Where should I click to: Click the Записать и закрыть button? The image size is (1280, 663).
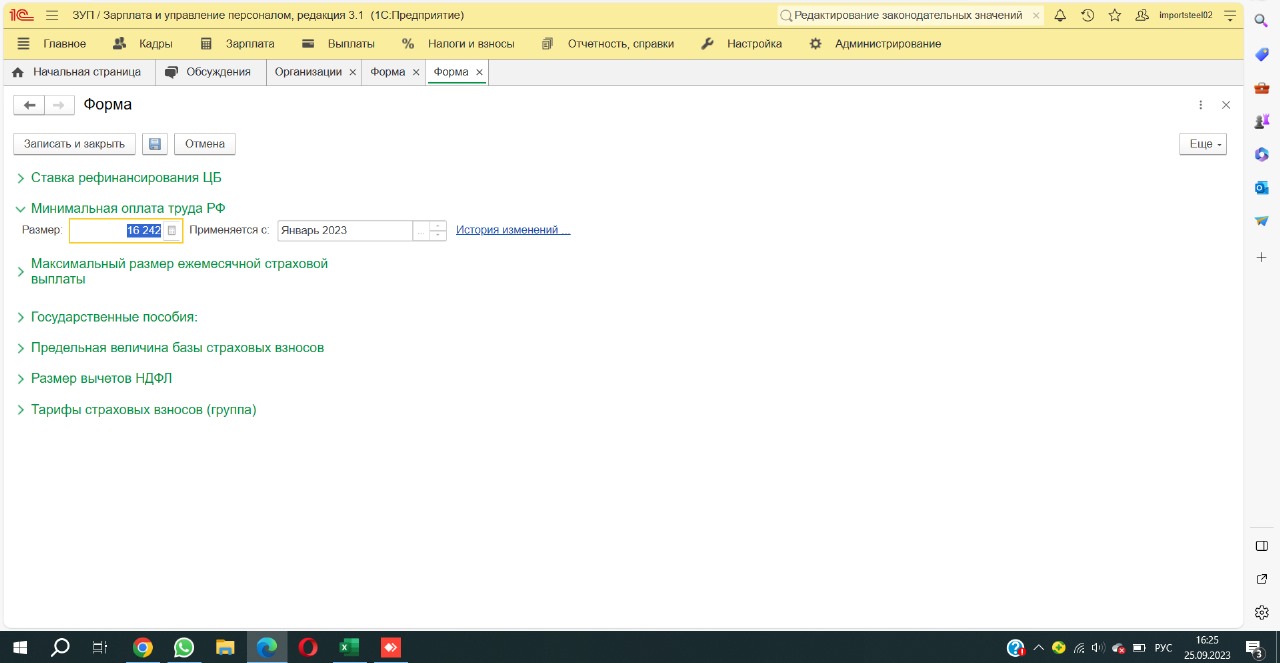click(74, 144)
